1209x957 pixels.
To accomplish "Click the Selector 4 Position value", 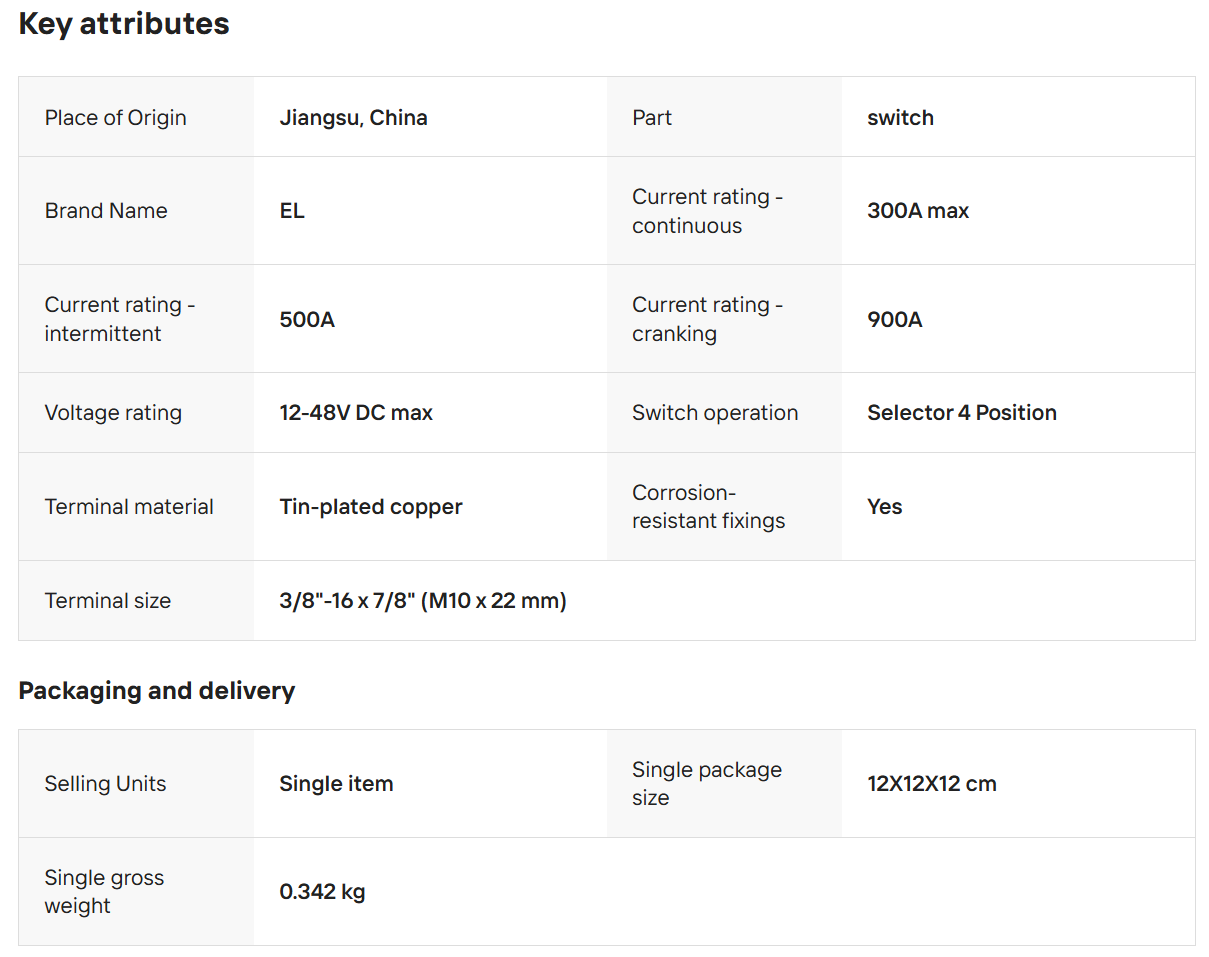I will point(961,413).
